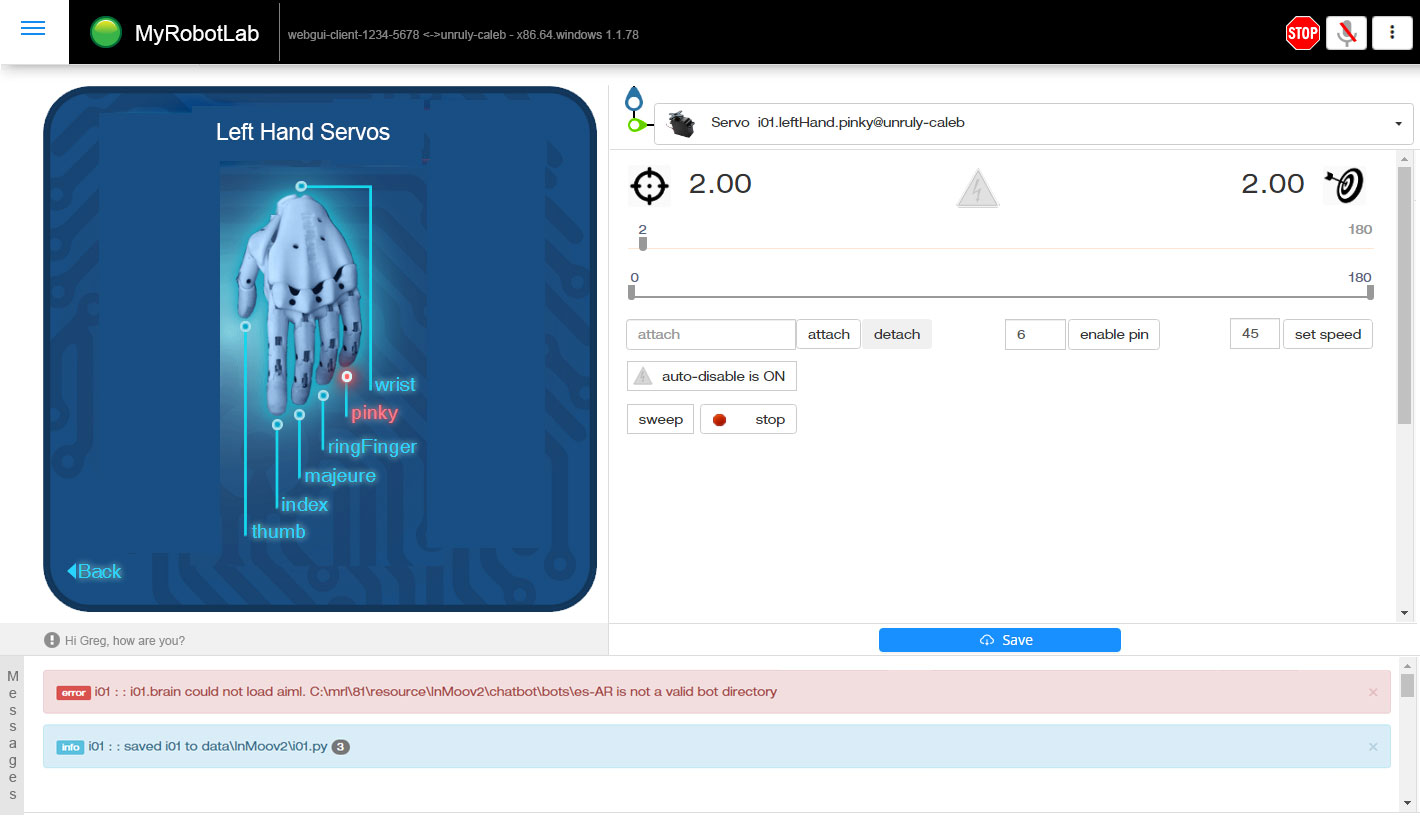The width and height of the screenshot is (1420, 817).
Task: Focus the pin number field showing 6
Action: click(x=1035, y=334)
